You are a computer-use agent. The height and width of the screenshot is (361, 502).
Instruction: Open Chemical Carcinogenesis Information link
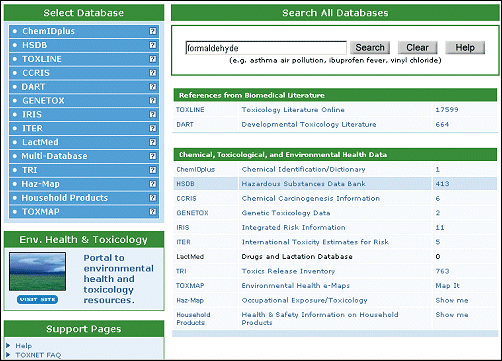click(311, 198)
